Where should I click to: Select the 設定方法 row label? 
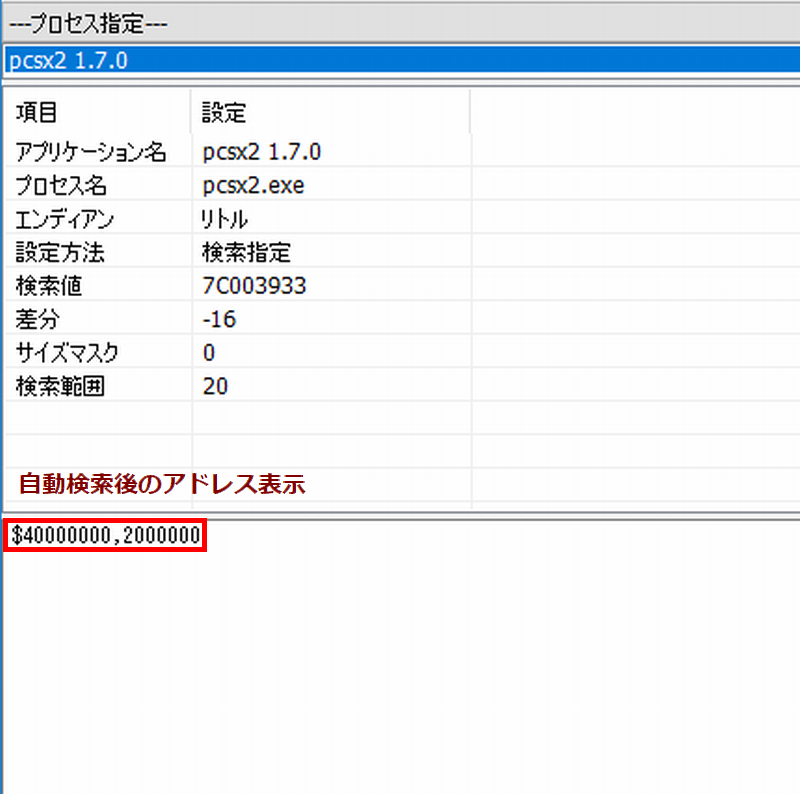(60, 252)
